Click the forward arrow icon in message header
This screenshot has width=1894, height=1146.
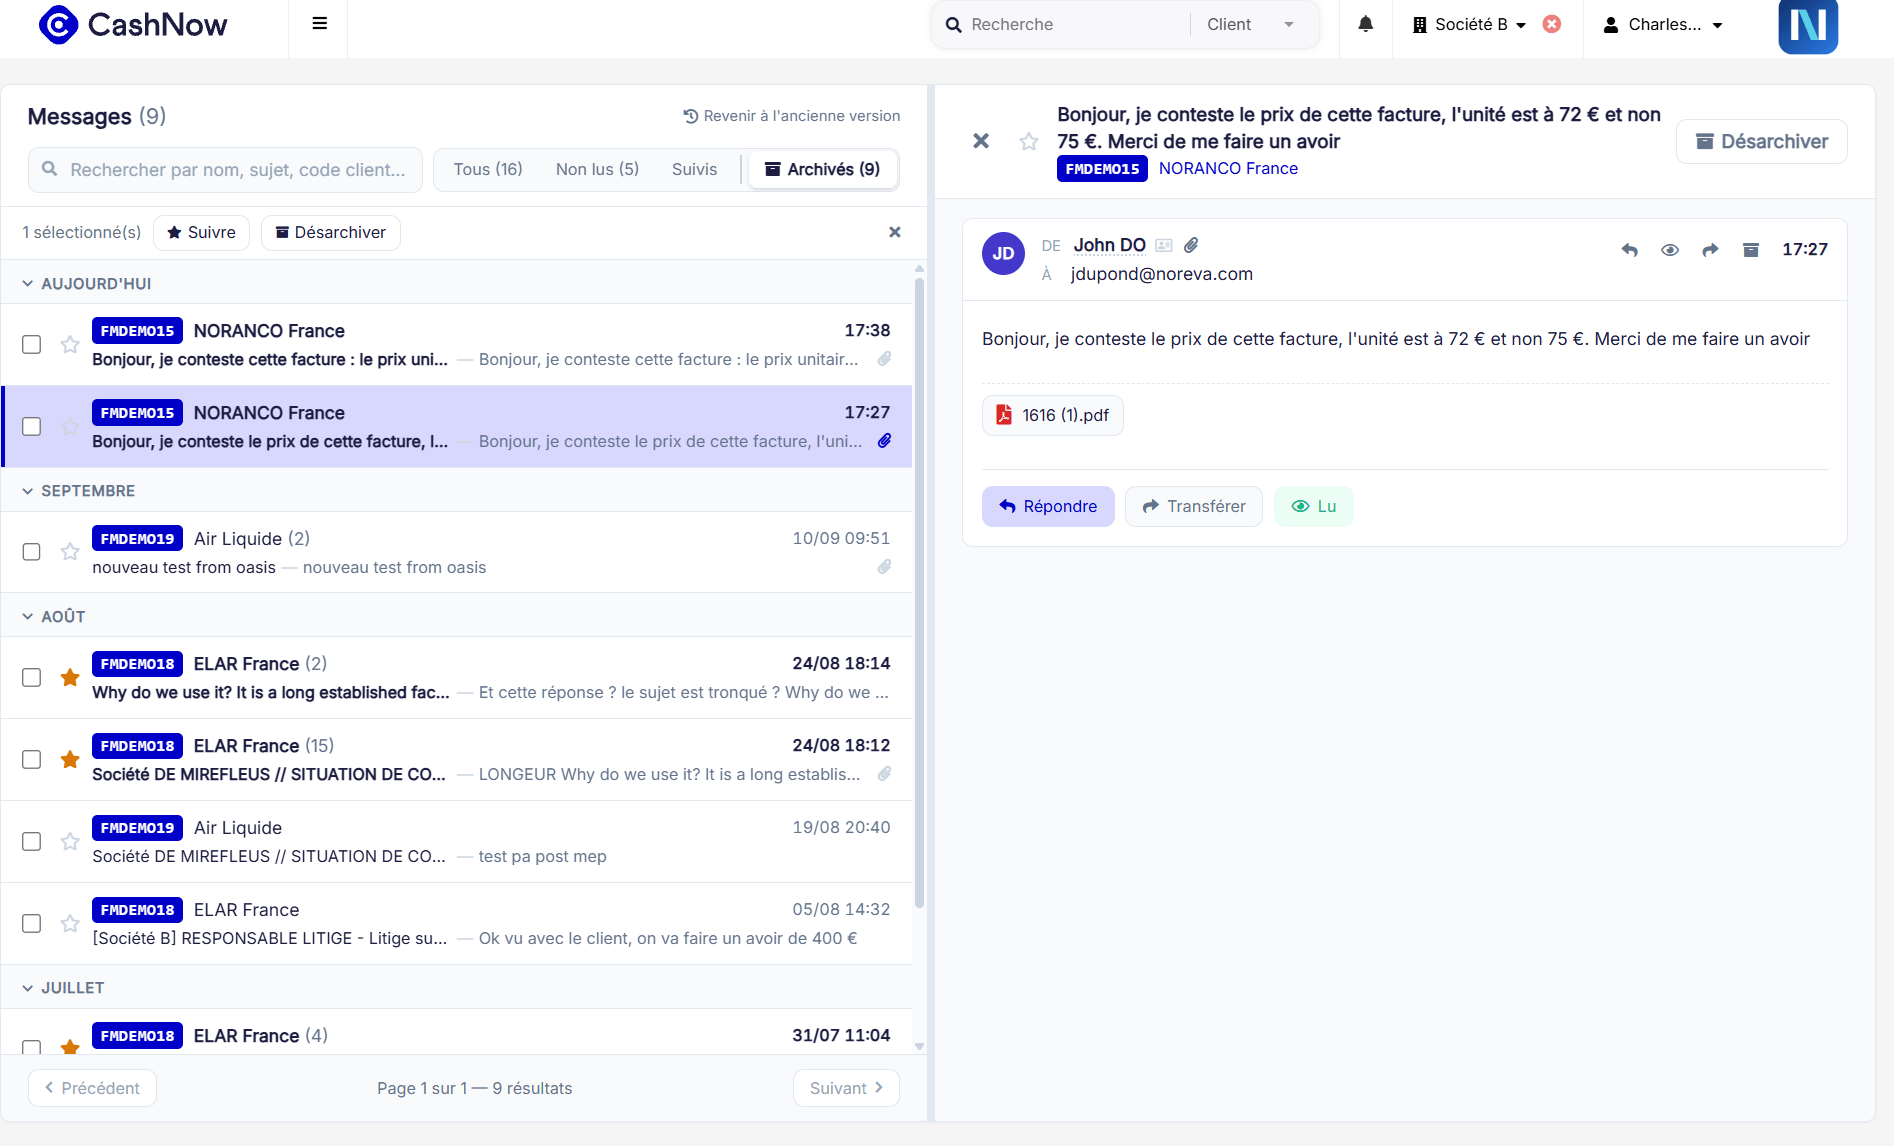tap(1710, 250)
